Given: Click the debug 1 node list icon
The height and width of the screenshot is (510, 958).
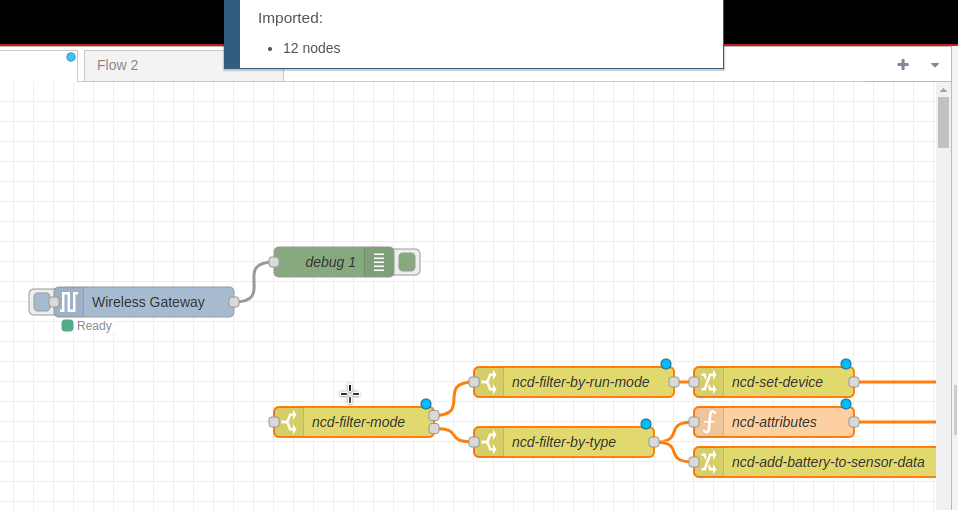Looking at the screenshot, I should point(379,262).
